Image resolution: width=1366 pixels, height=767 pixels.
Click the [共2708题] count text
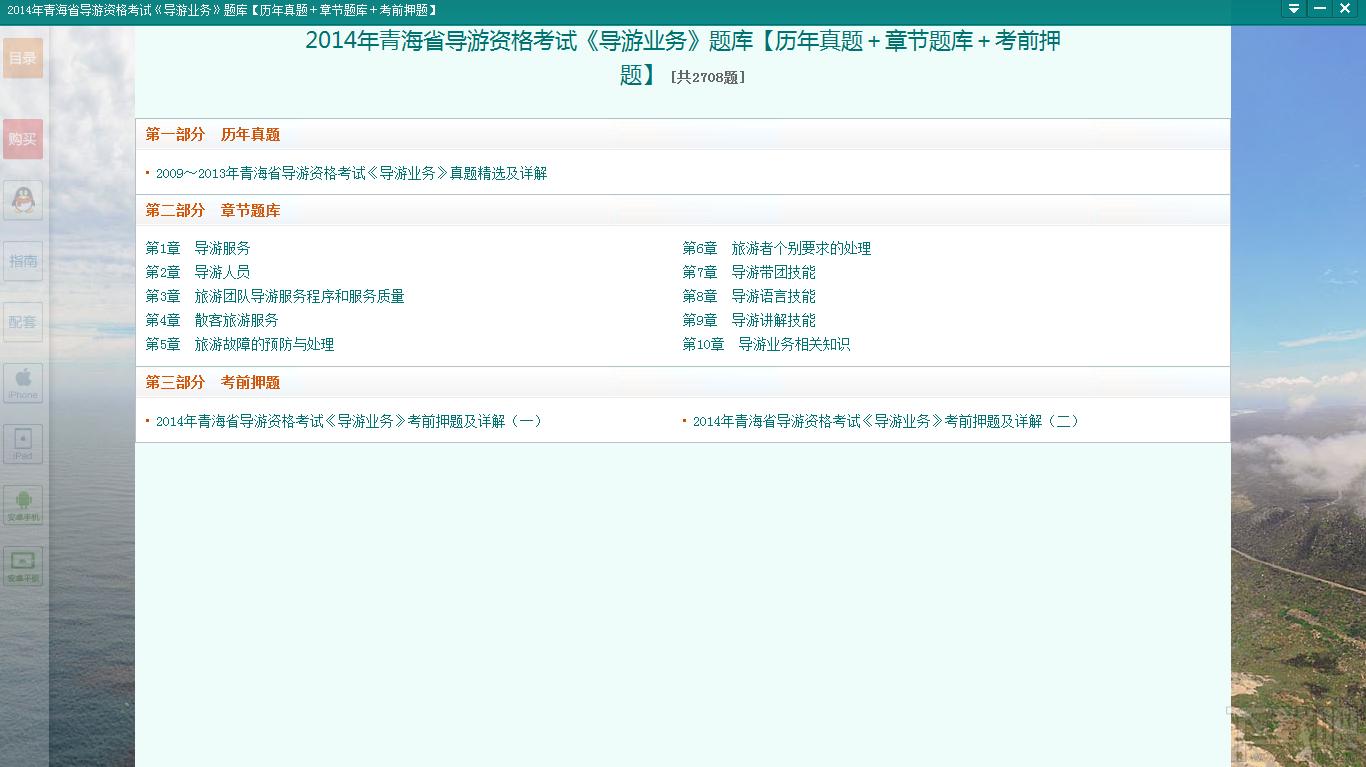708,77
